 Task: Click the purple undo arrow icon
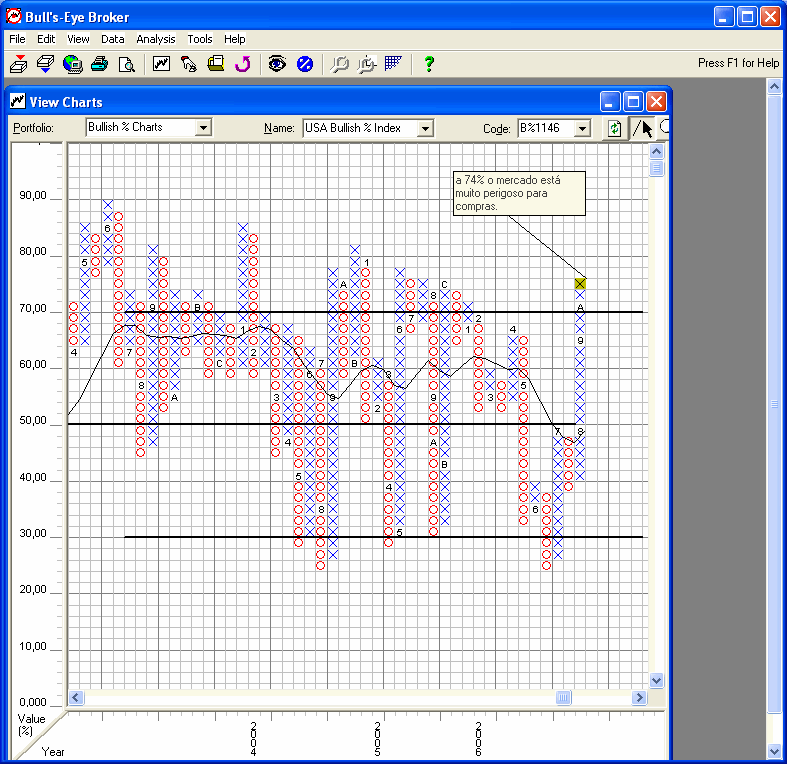click(x=243, y=64)
